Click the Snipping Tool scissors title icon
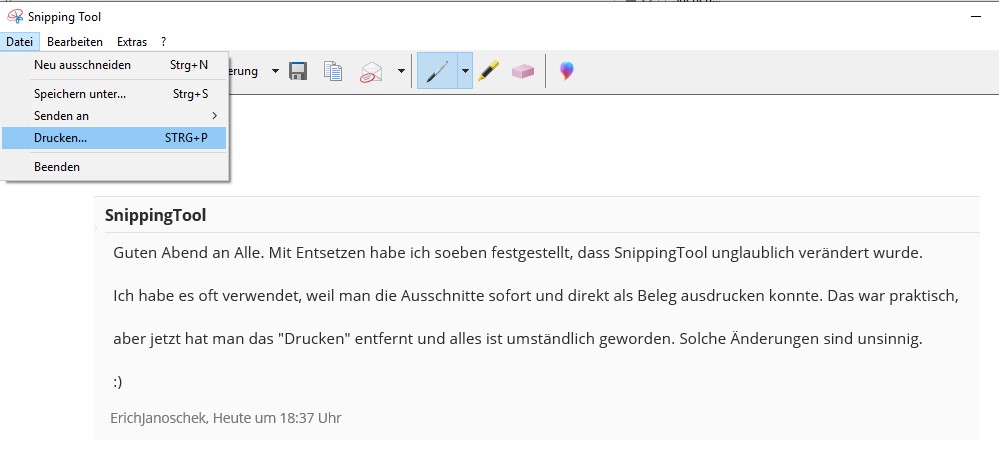 (15, 17)
